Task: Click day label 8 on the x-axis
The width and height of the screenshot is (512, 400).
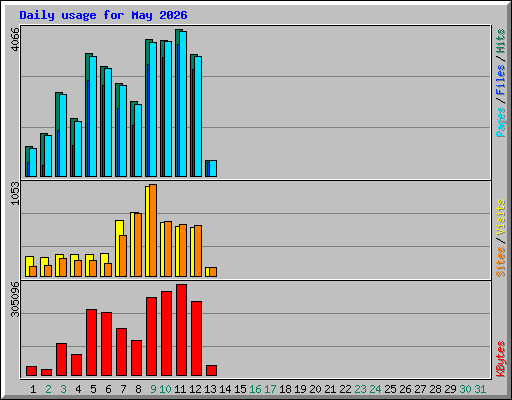Action: coord(138,389)
